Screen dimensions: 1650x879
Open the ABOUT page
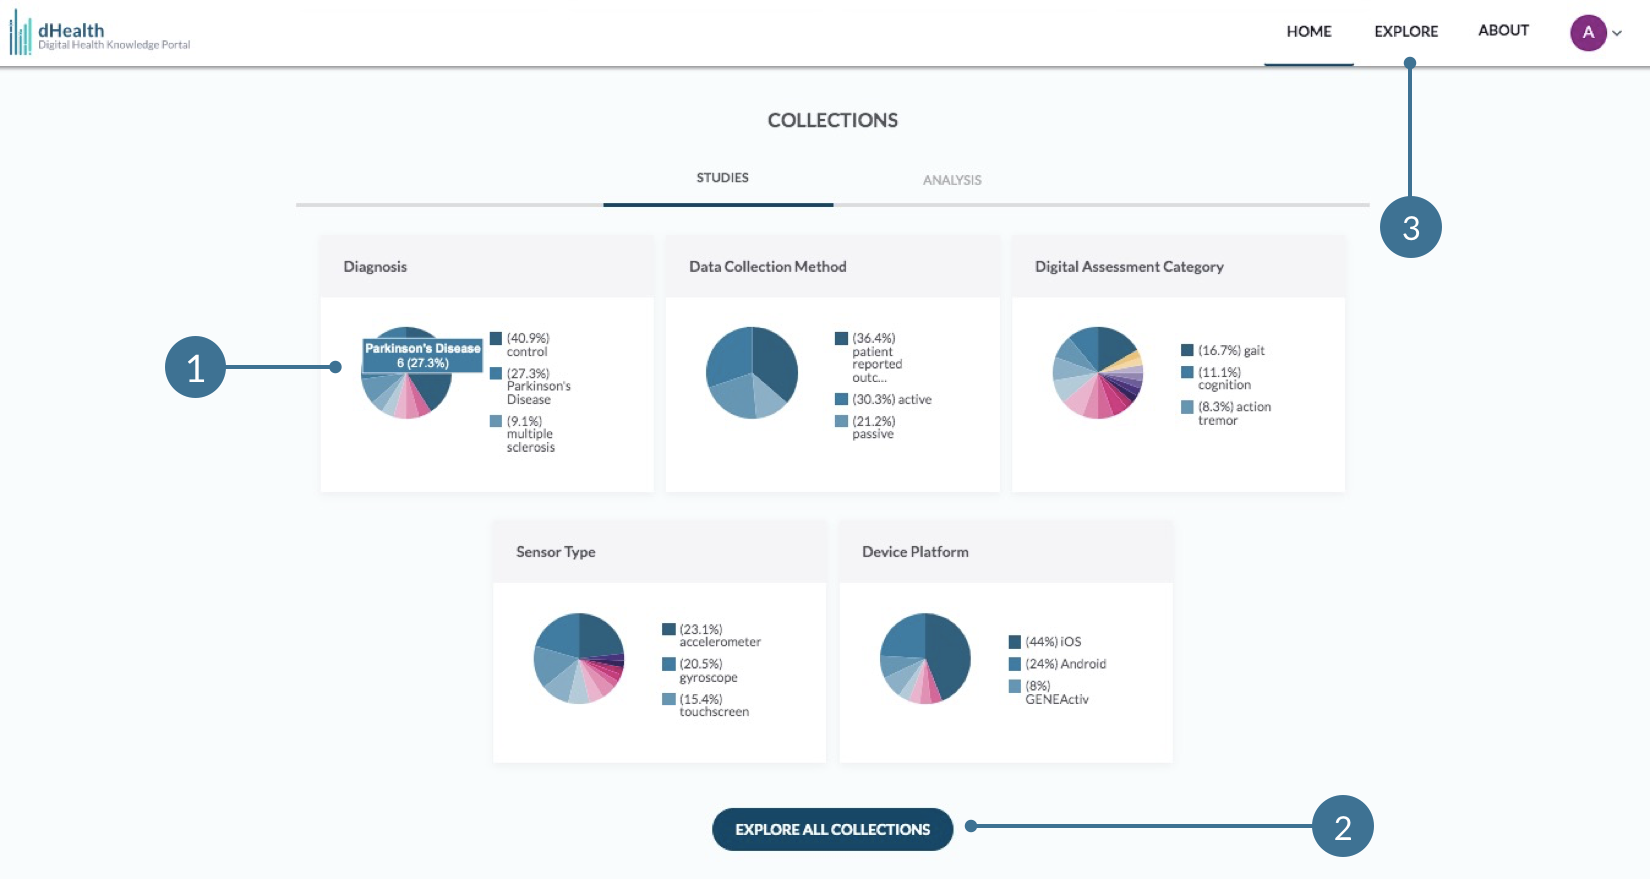pyautogui.click(x=1503, y=31)
